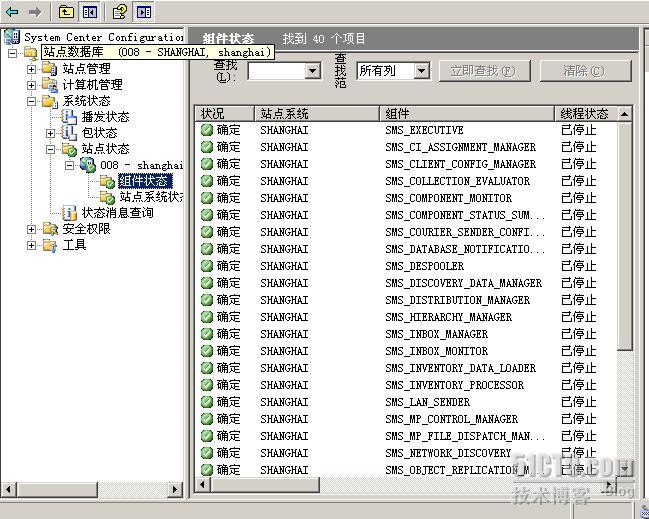Click the 站点系统状态 tree node icon
The image size is (649, 519).
click(107, 197)
